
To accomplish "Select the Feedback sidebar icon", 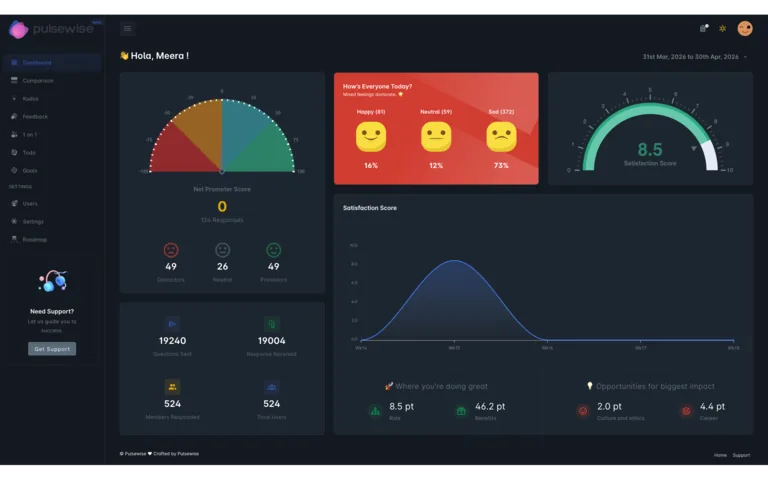I will tap(14, 117).
